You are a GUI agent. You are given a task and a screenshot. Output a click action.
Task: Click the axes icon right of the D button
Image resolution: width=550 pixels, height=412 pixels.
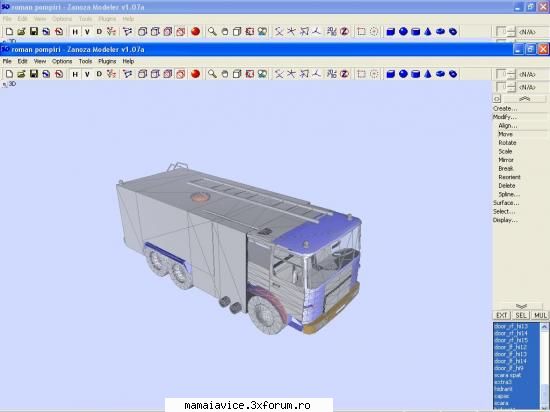(112, 74)
